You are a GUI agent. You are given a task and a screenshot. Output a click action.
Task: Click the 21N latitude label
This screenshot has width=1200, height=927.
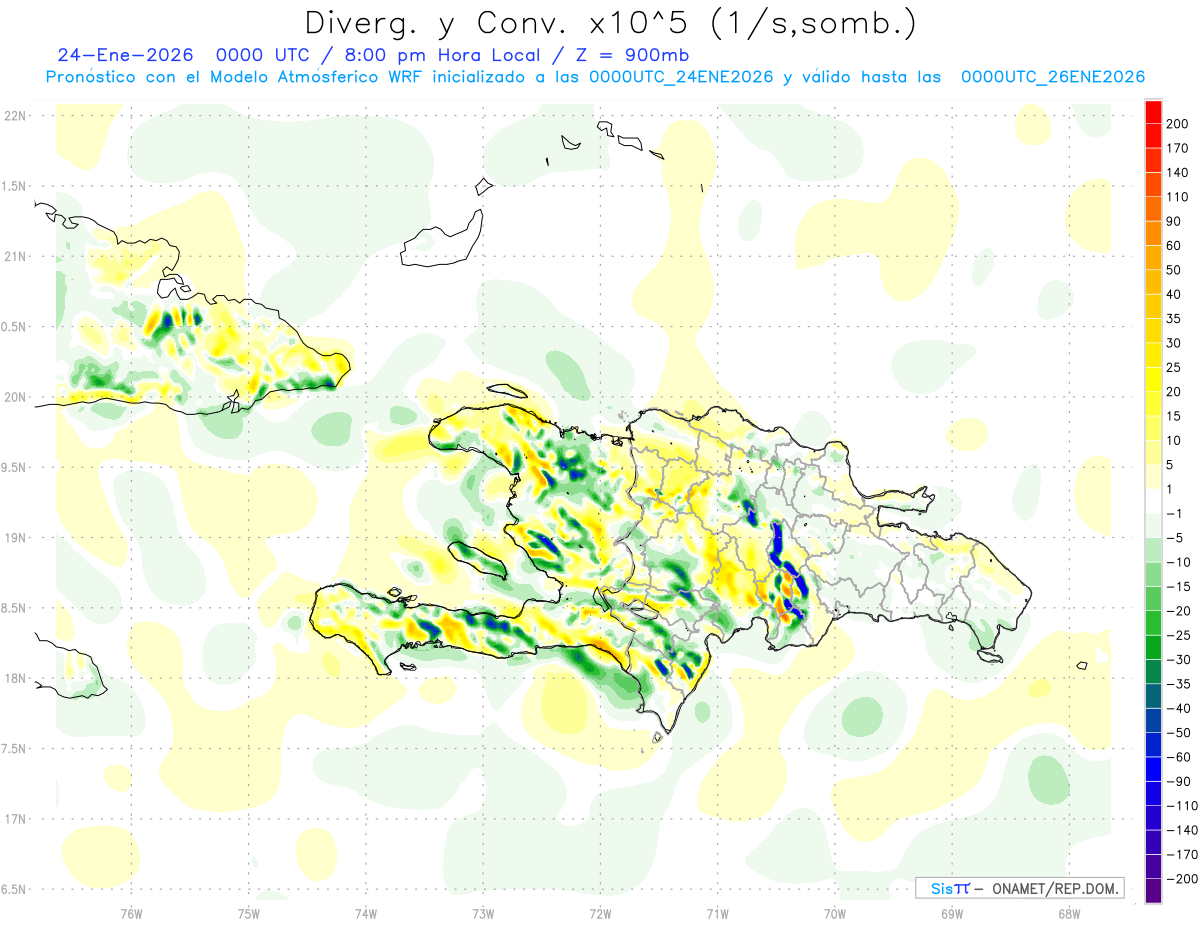(14, 256)
